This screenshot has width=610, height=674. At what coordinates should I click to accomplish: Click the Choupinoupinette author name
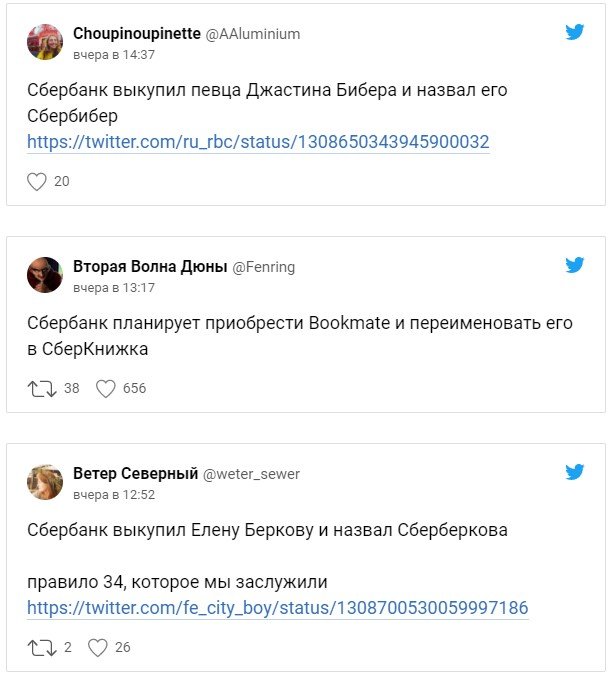136,33
